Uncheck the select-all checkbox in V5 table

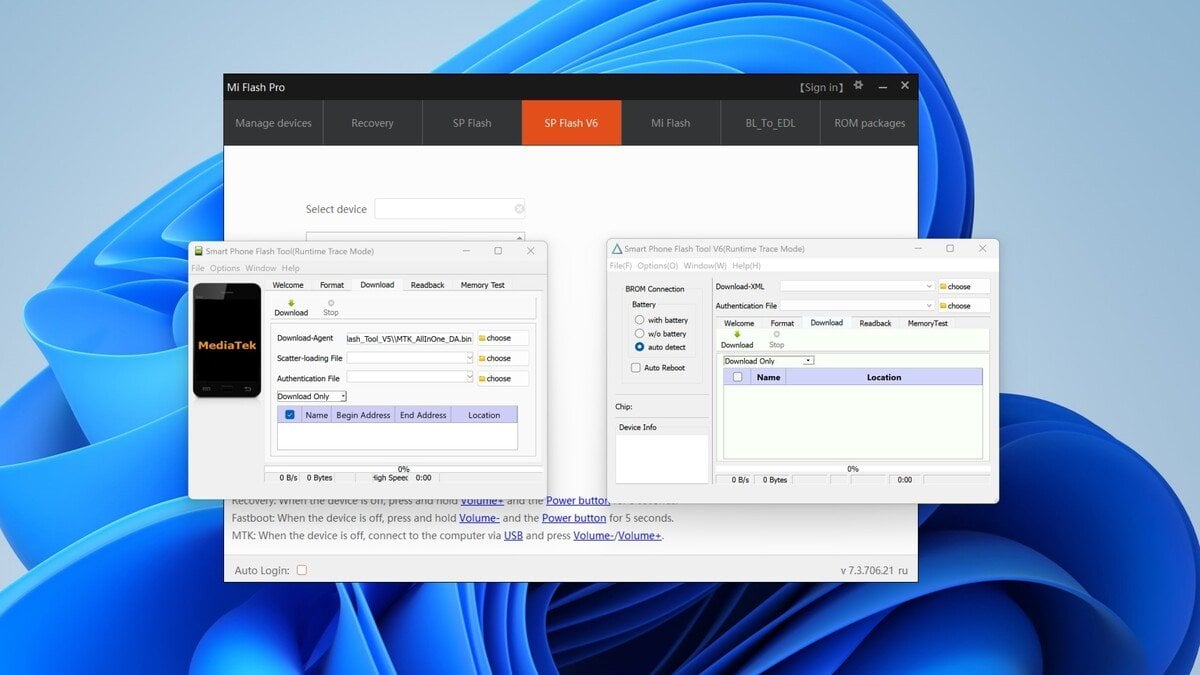point(290,414)
